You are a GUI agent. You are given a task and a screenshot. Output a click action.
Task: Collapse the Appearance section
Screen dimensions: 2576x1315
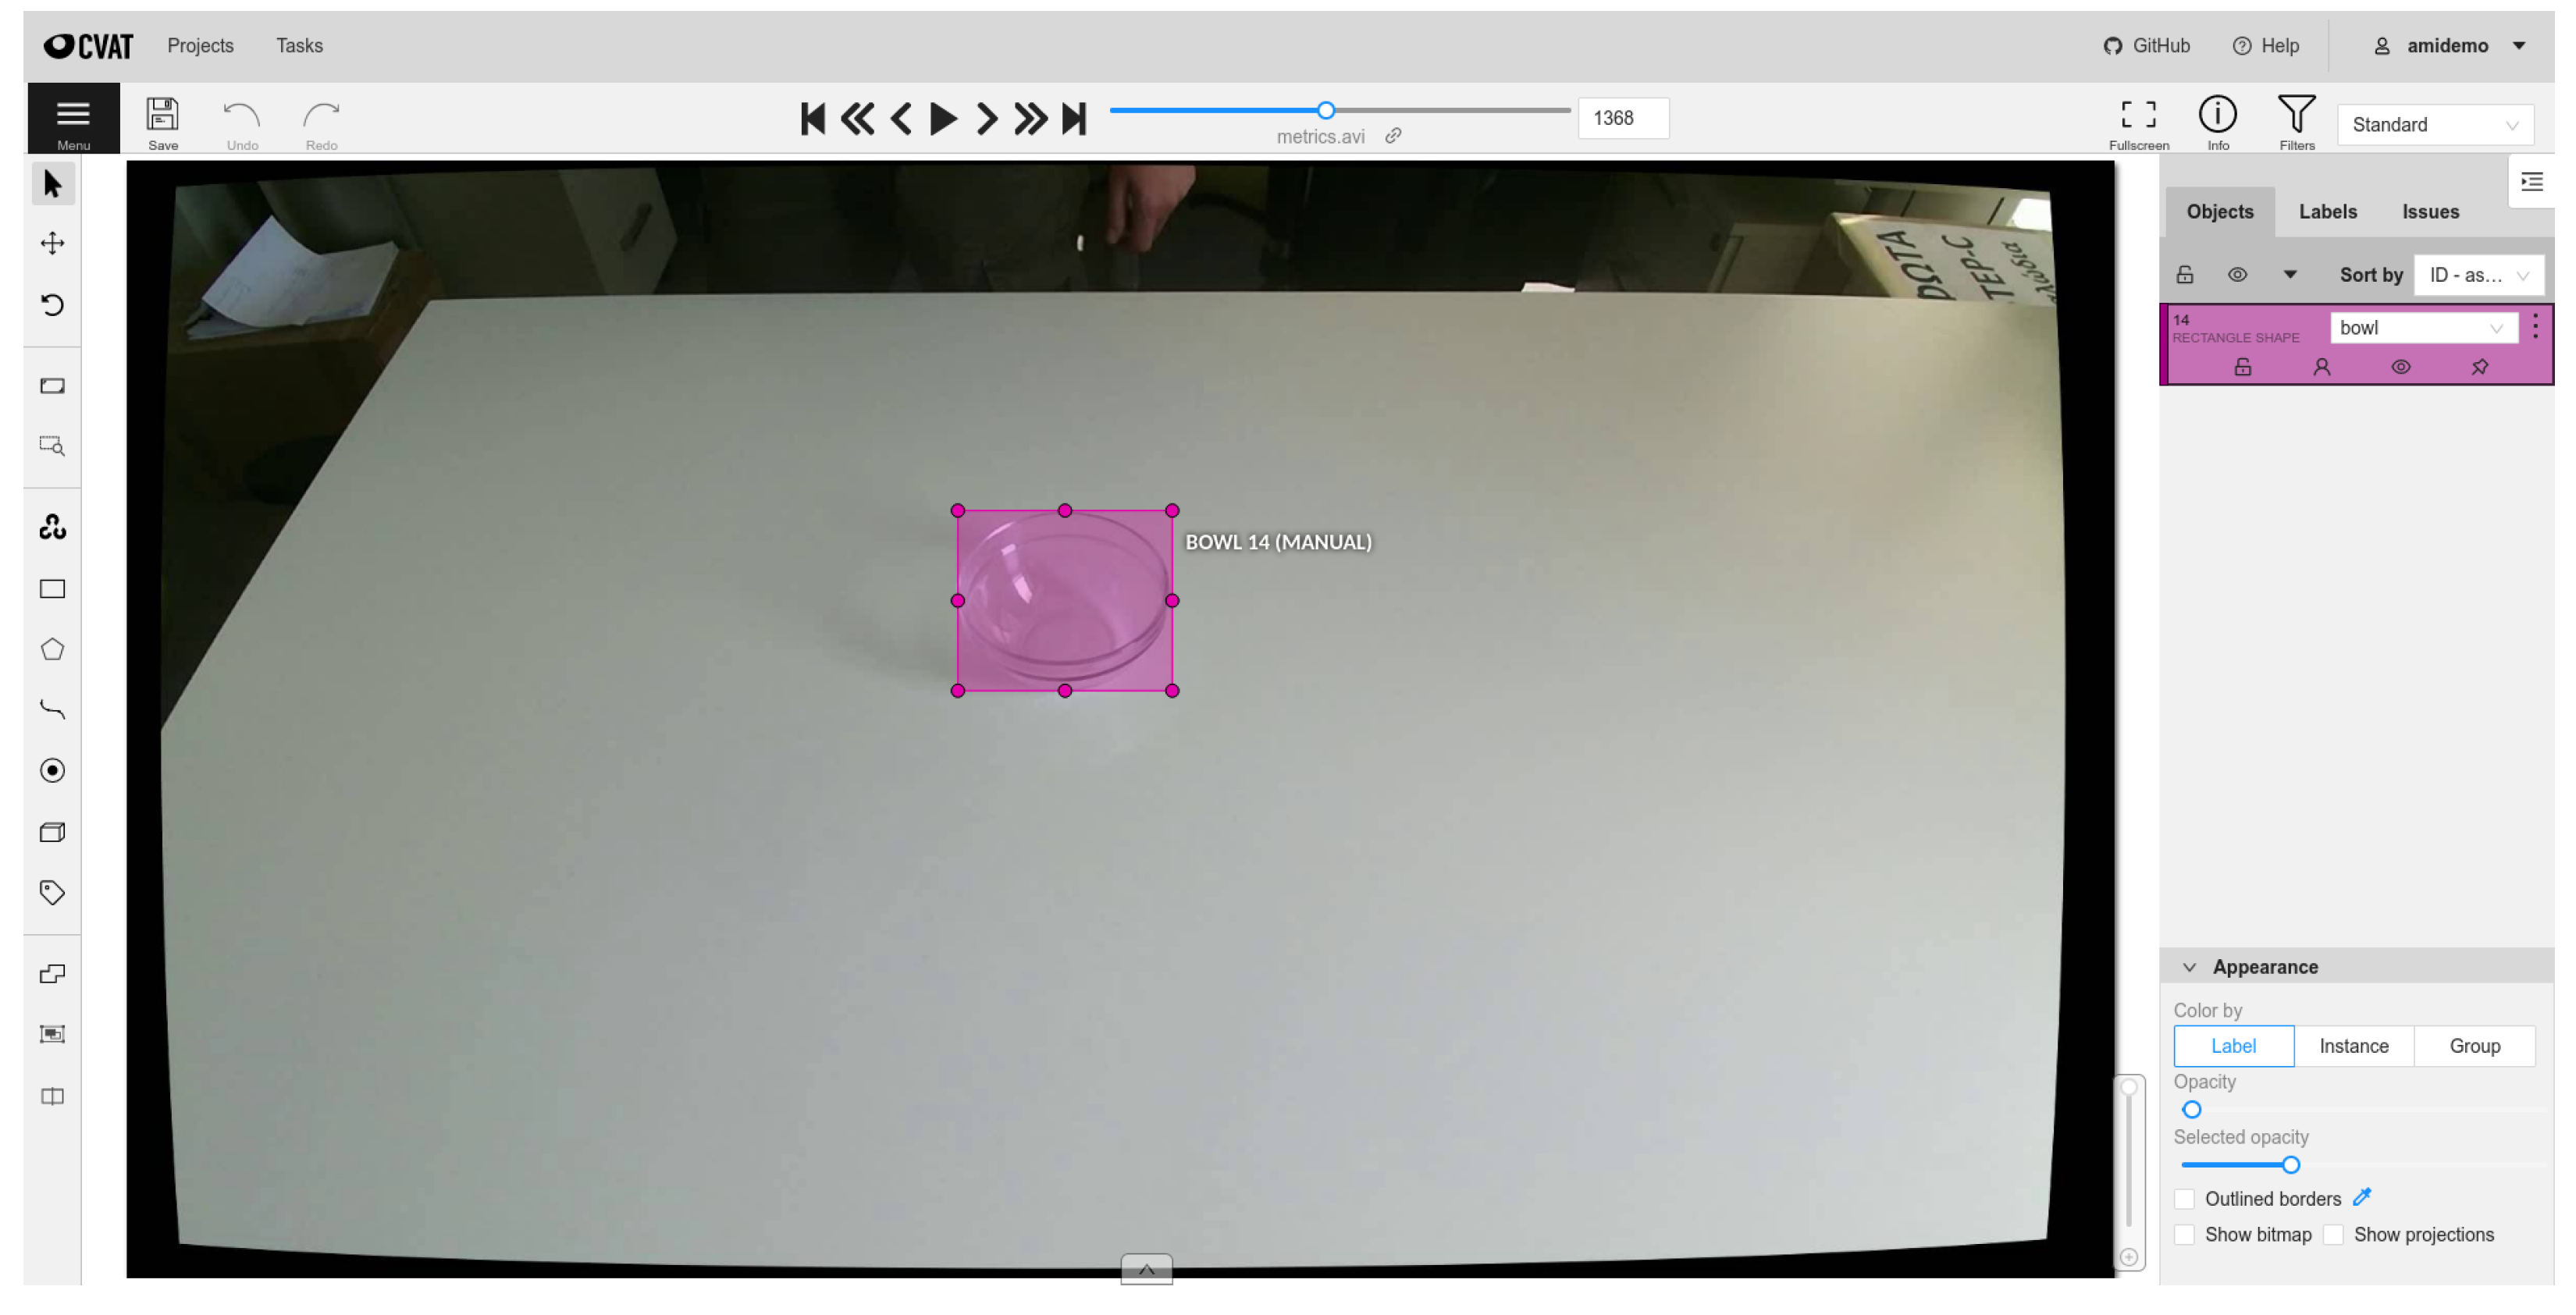point(2190,967)
